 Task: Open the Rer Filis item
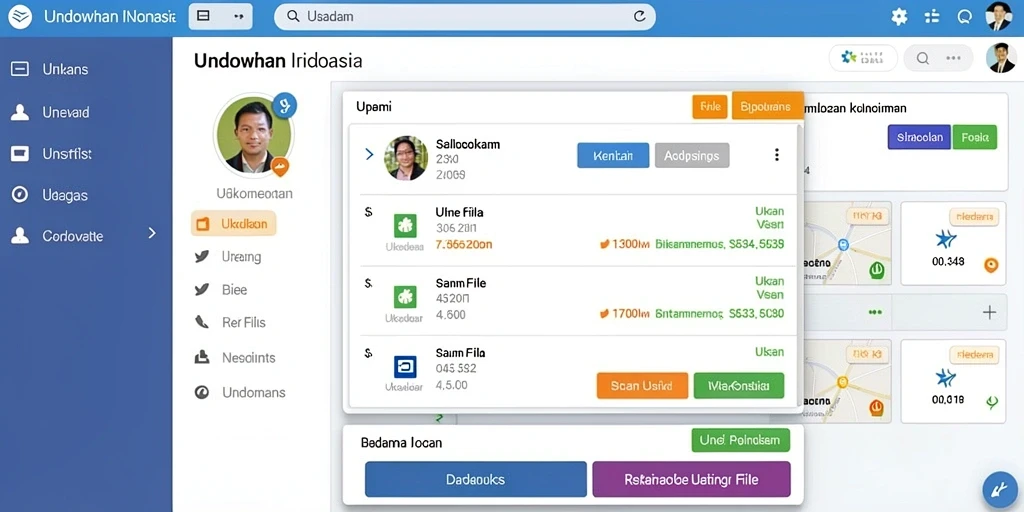click(231, 322)
